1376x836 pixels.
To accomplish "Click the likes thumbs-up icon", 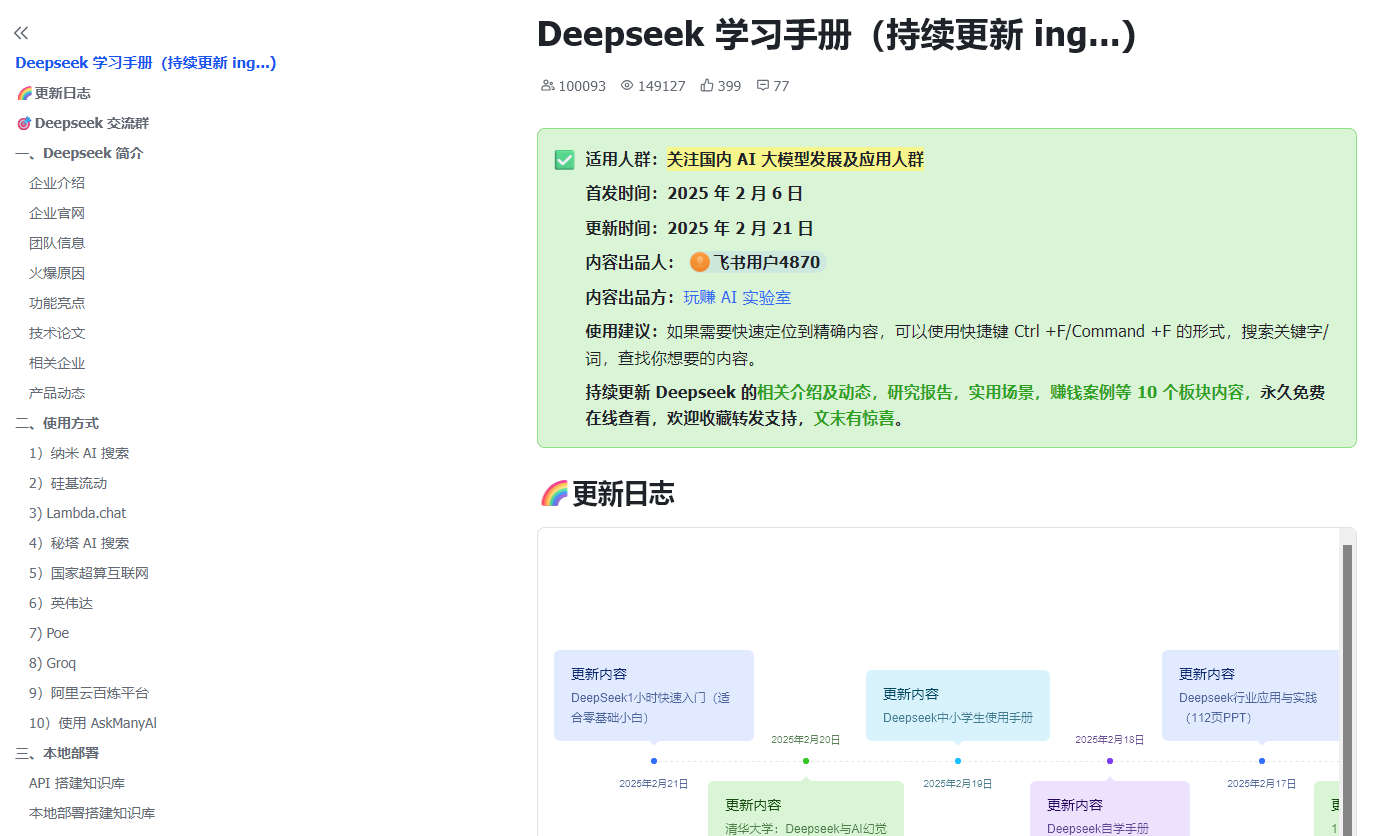I will coord(707,86).
